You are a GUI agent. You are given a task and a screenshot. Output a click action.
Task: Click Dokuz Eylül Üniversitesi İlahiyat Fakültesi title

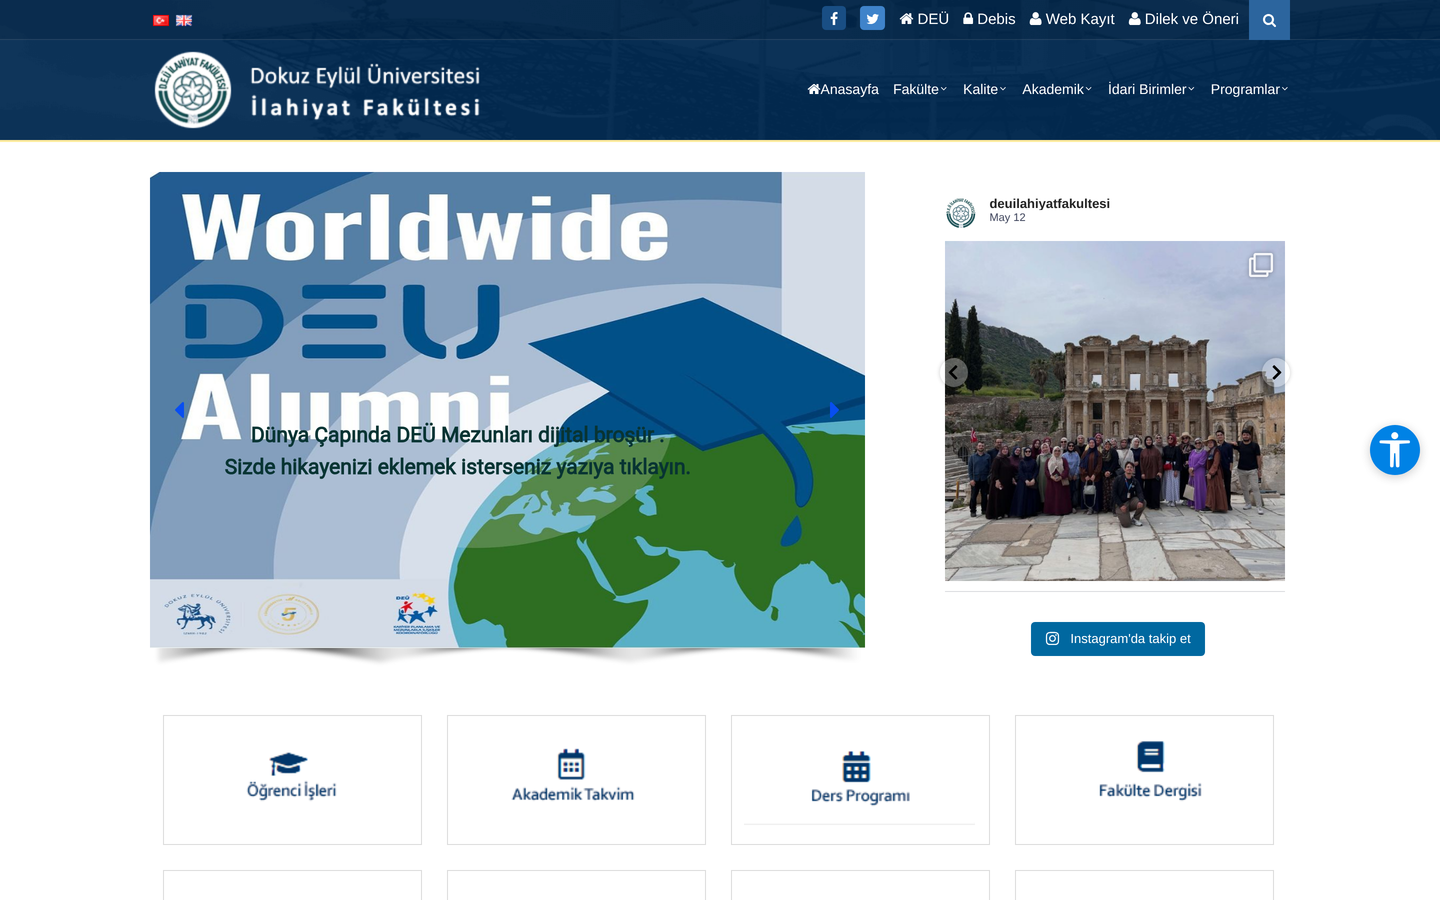[x=365, y=91]
